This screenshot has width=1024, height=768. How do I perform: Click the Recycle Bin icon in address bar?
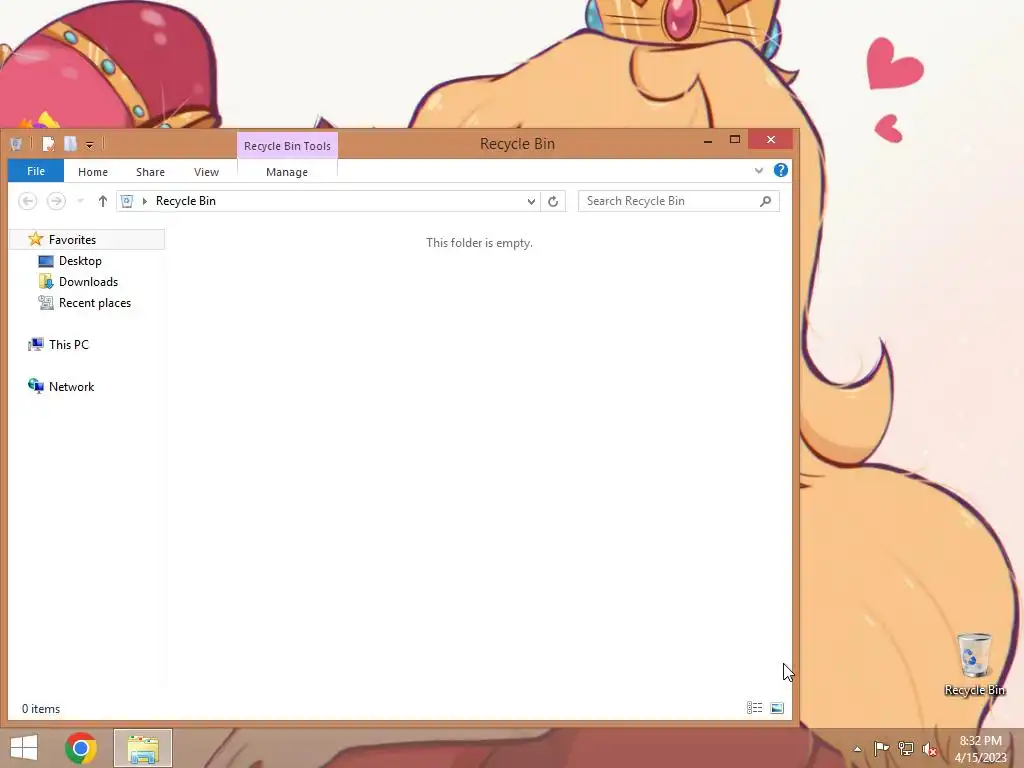coord(127,201)
